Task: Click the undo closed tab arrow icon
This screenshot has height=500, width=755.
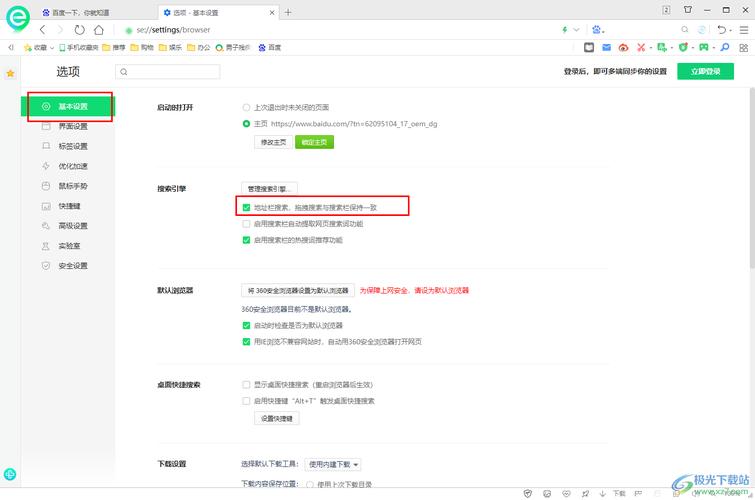Action: [x=721, y=30]
